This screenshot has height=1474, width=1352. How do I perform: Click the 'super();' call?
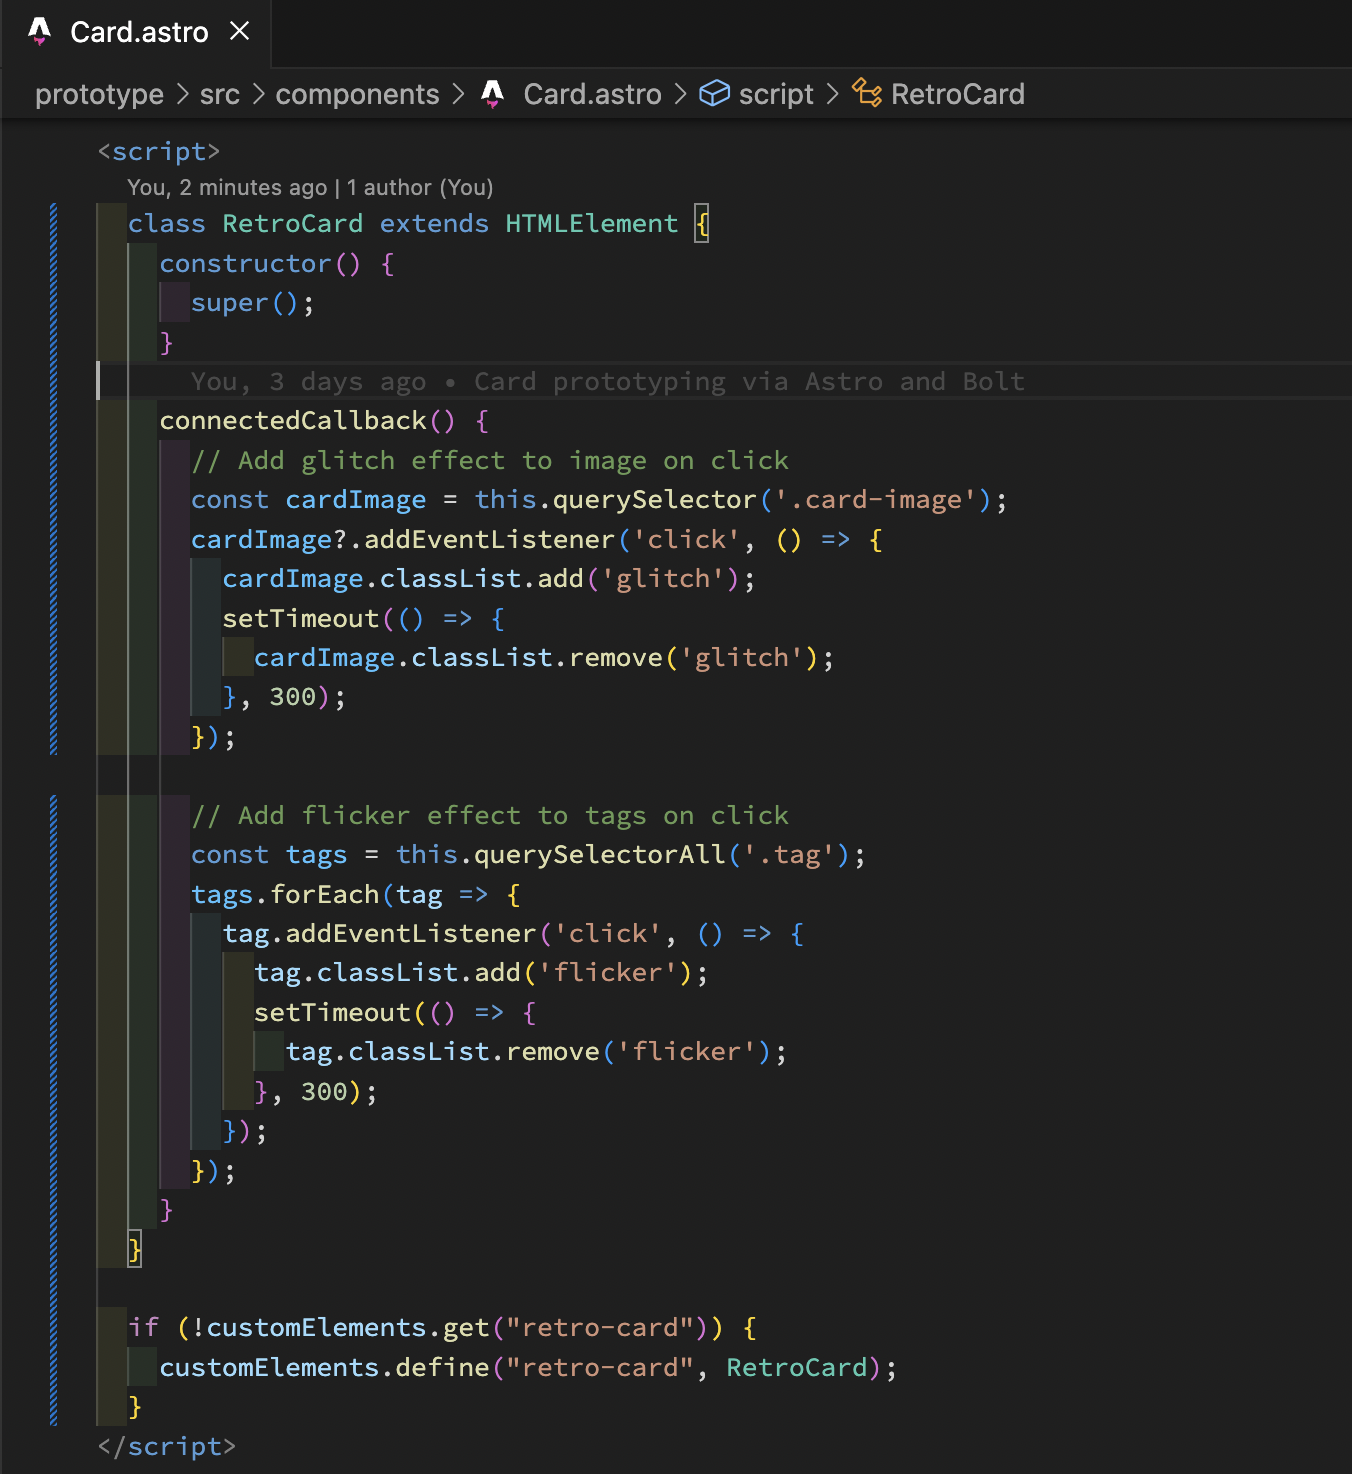[253, 303]
